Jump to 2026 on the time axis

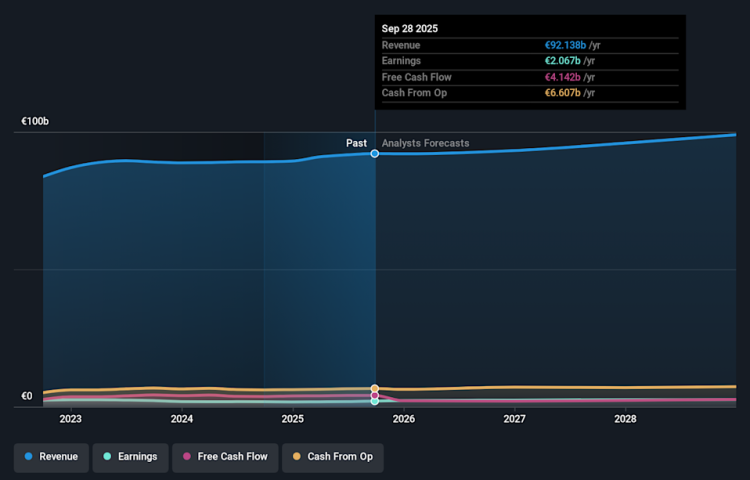coord(404,419)
